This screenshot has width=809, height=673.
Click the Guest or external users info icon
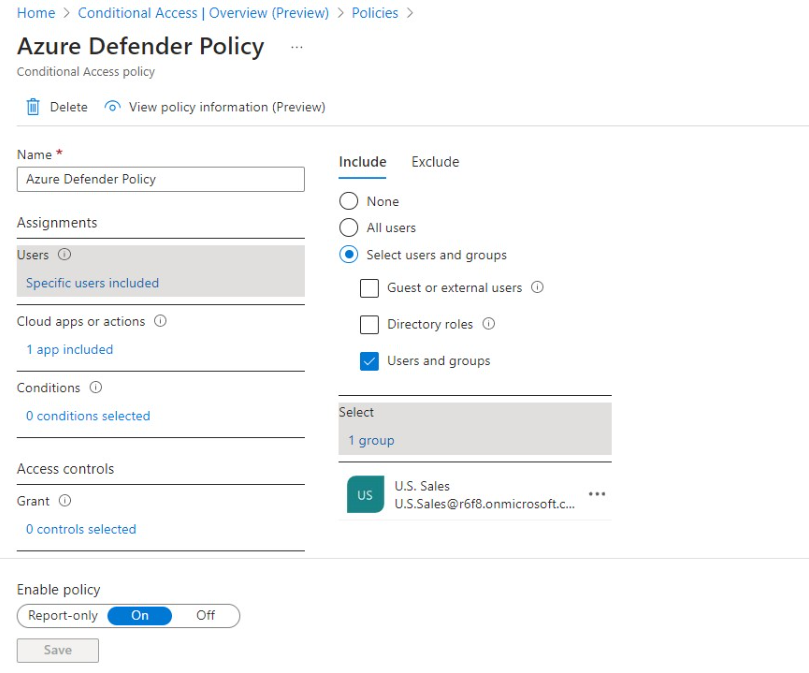point(537,287)
